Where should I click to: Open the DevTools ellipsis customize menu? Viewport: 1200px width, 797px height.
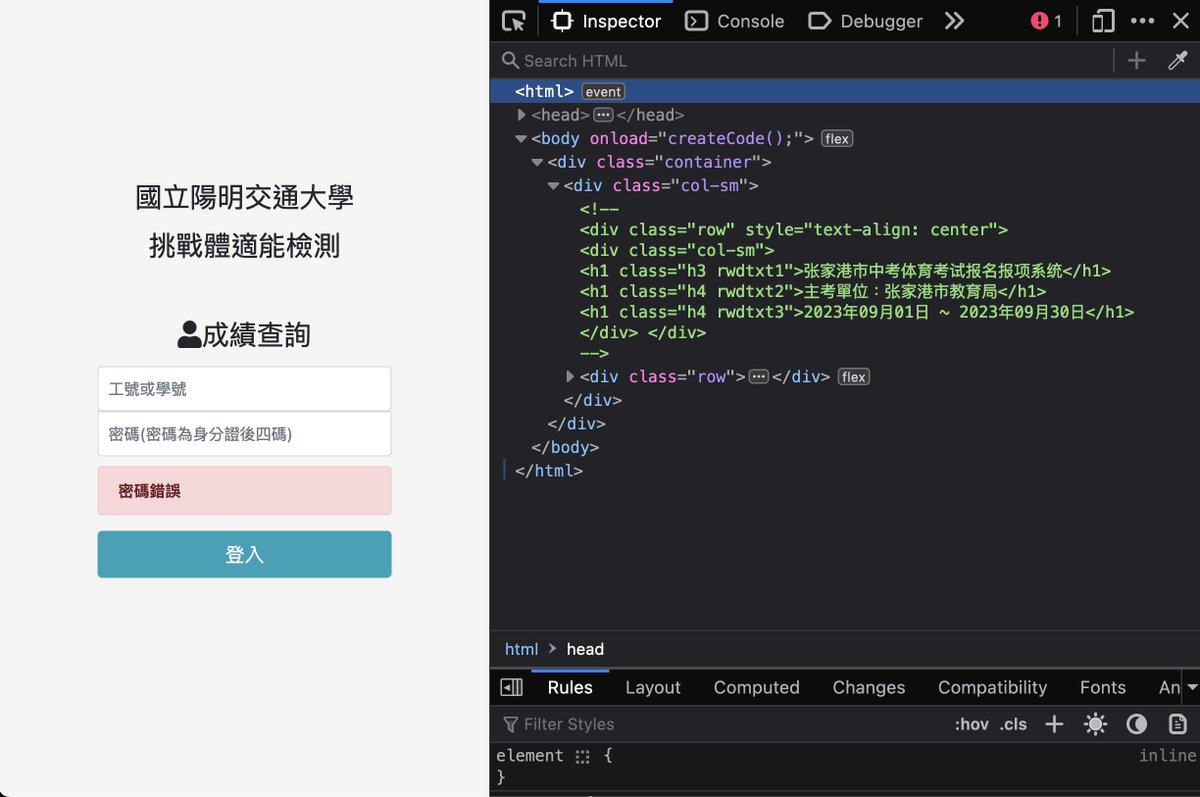pos(1142,21)
